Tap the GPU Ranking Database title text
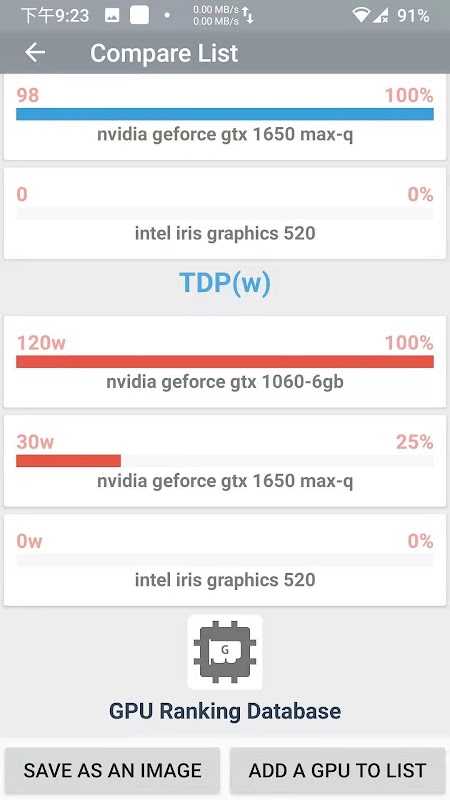The width and height of the screenshot is (450, 800). coord(225,711)
